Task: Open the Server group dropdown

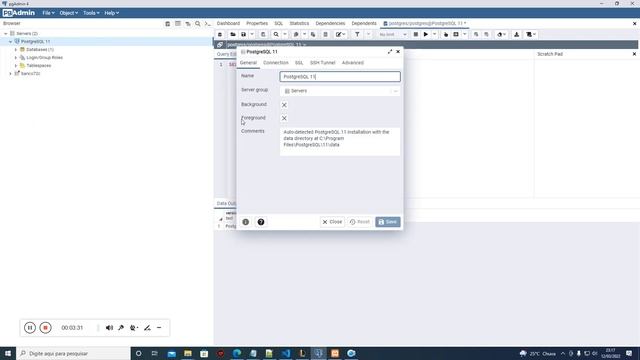Action: pyautogui.click(x=340, y=91)
